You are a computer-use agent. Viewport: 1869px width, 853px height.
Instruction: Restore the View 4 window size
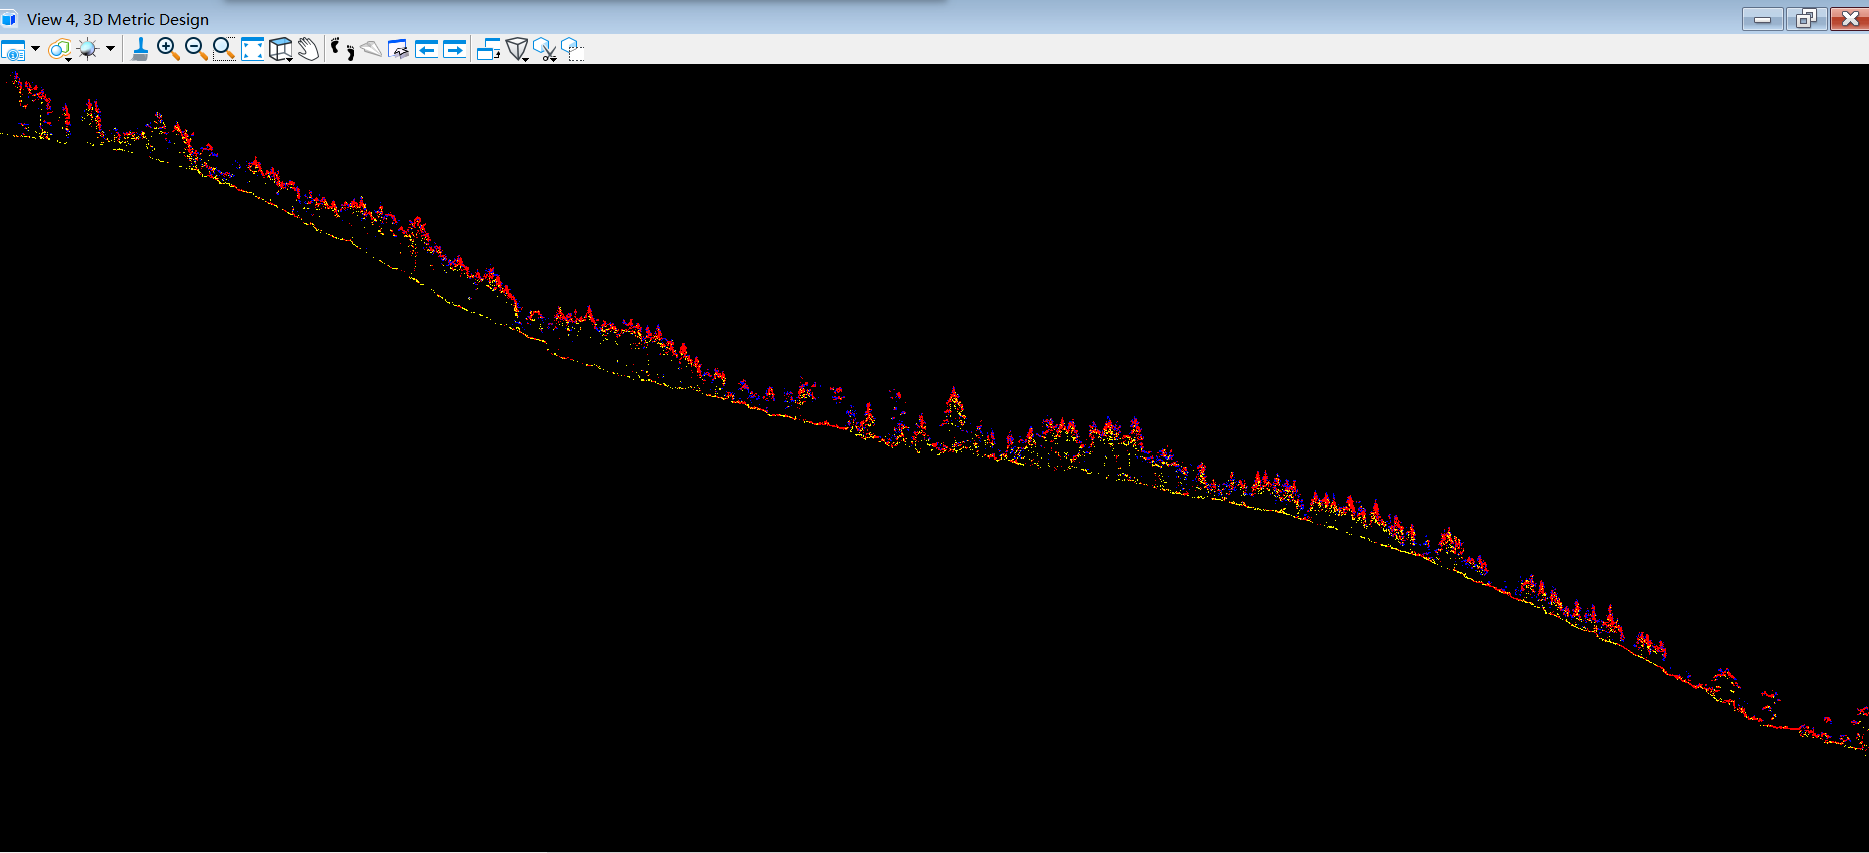click(1806, 19)
